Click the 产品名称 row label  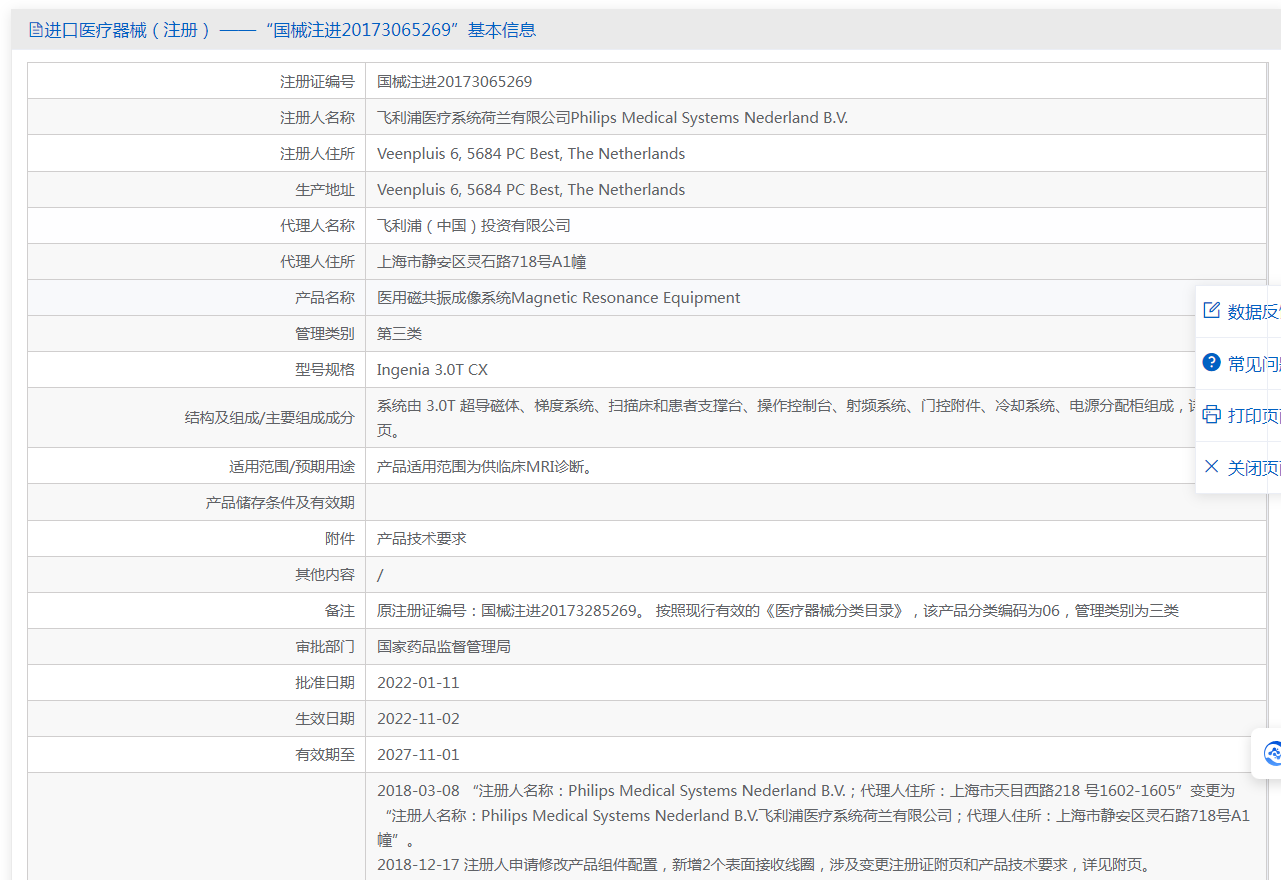[324, 297]
